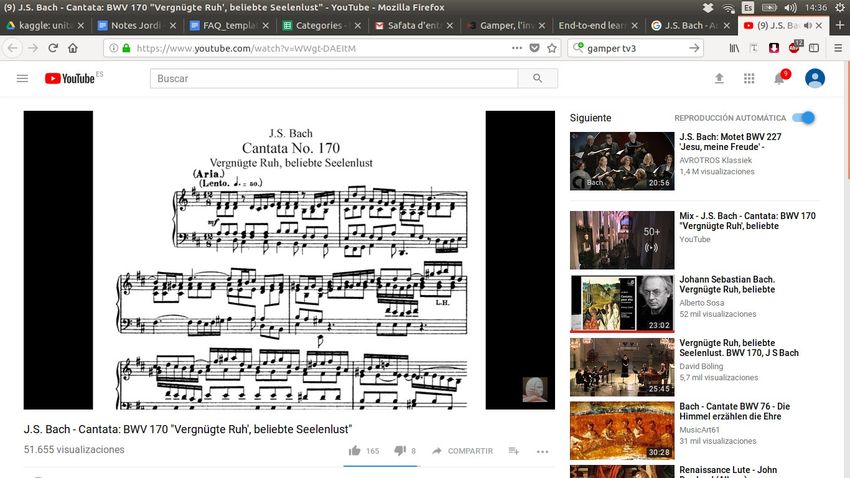
Task: Click Firefox back navigation arrow
Action: click(13, 48)
